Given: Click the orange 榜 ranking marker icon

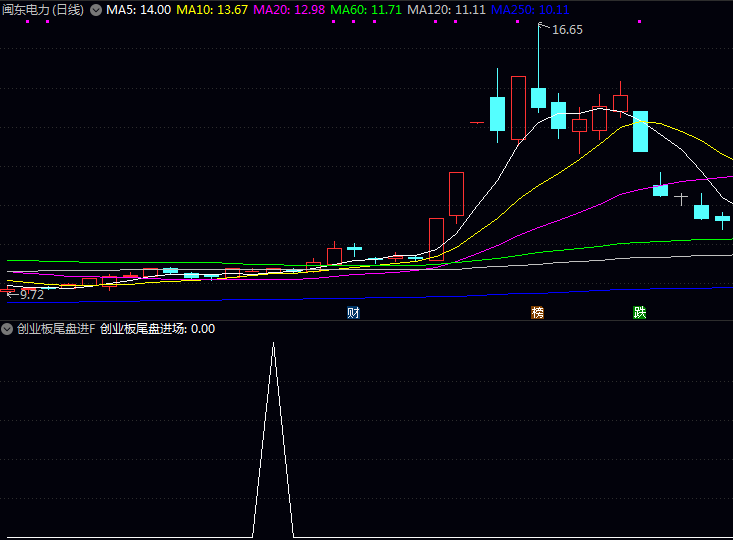Looking at the screenshot, I should click(538, 312).
